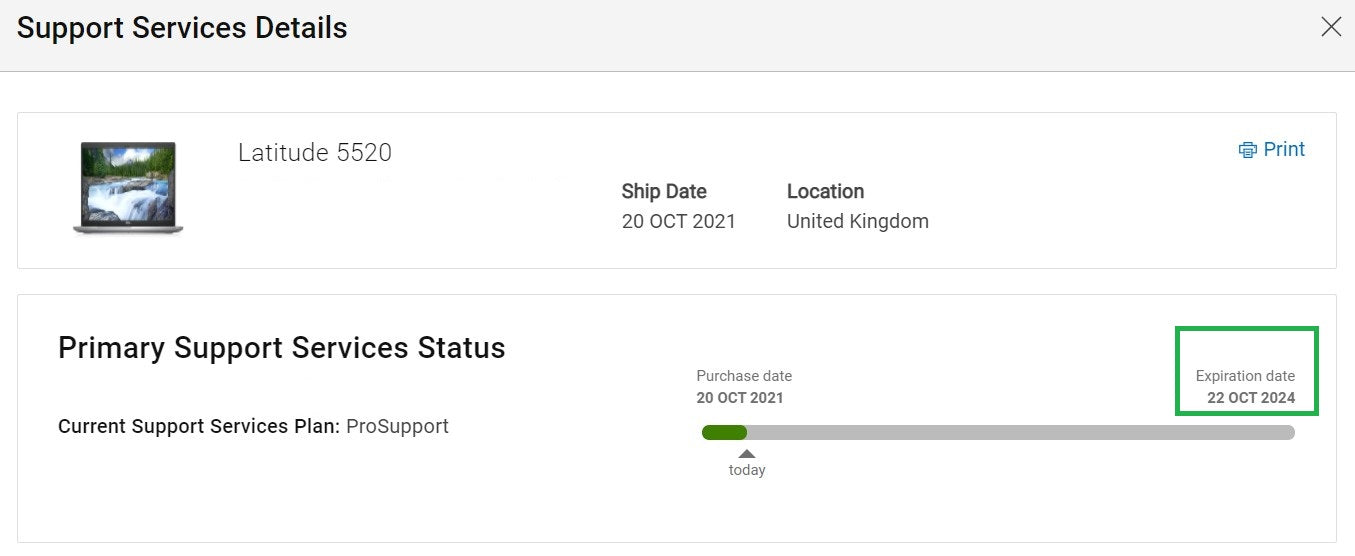Click the today label under the bar
This screenshot has width=1355, height=556.
tap(747, 470)
